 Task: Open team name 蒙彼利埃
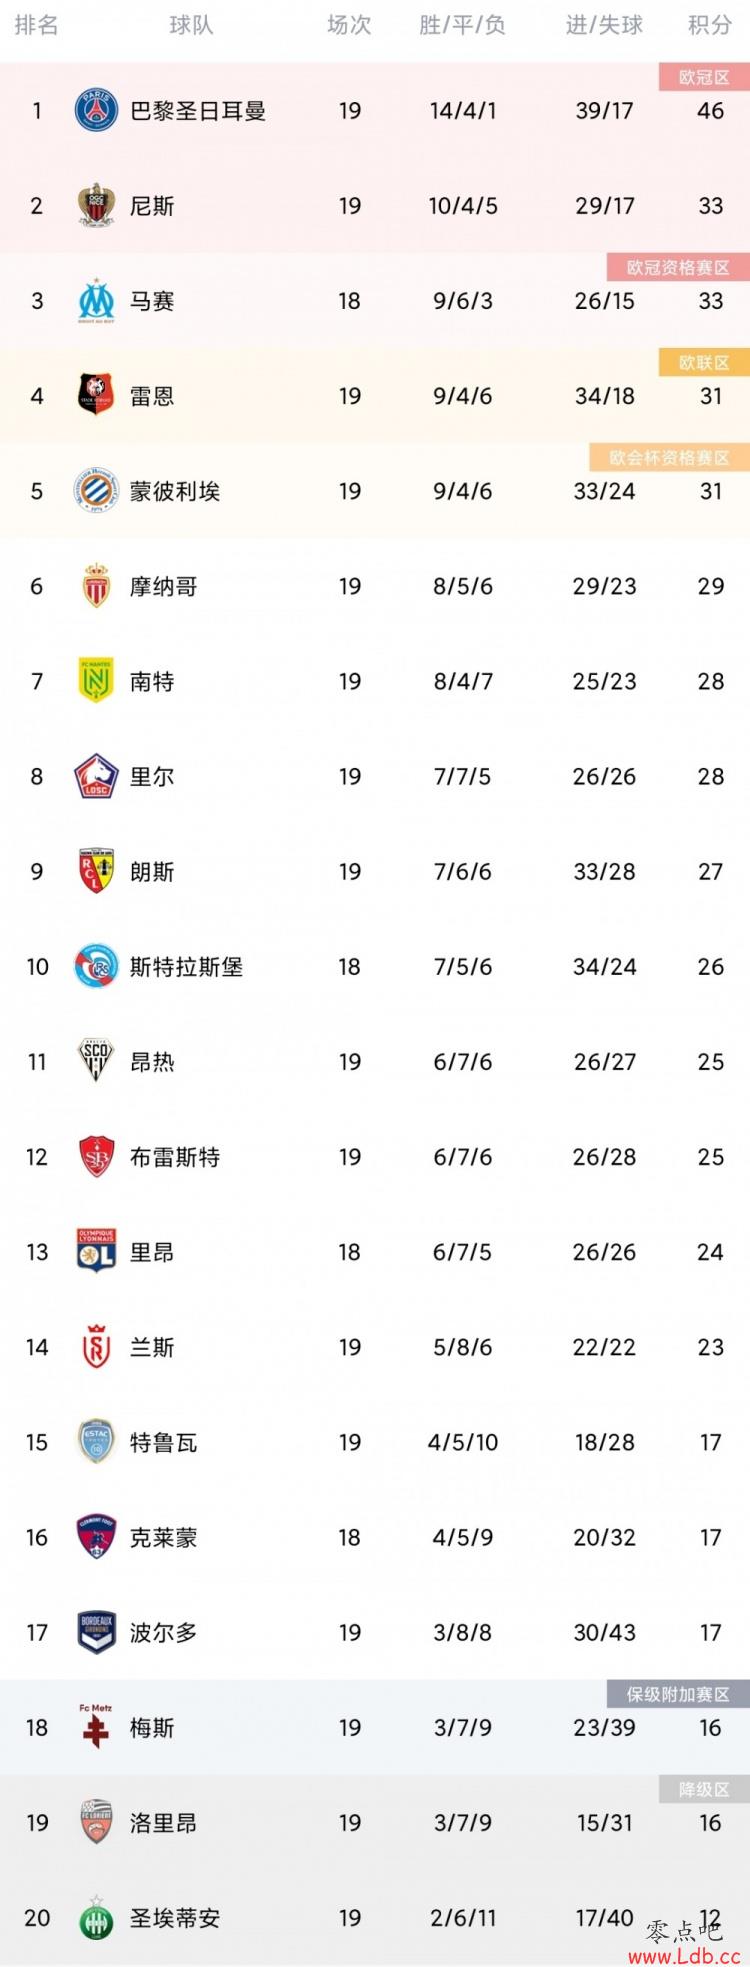(x=175, y=491)
